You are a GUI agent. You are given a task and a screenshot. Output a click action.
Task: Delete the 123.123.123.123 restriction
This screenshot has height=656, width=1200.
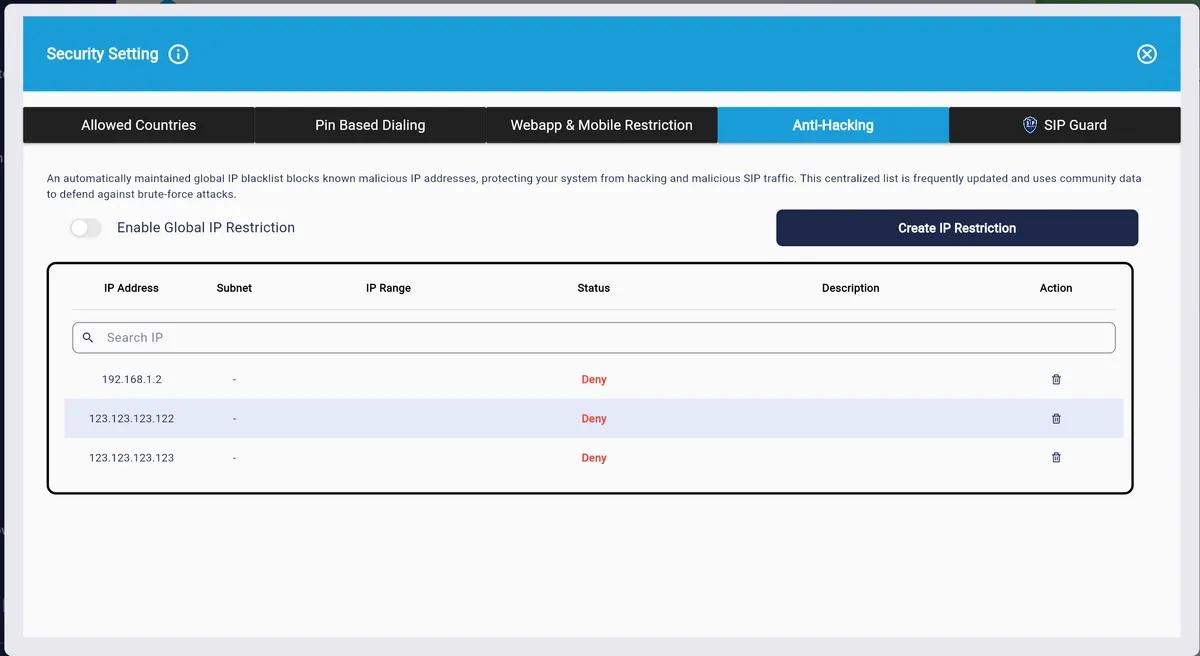(x=1056, y=457)
